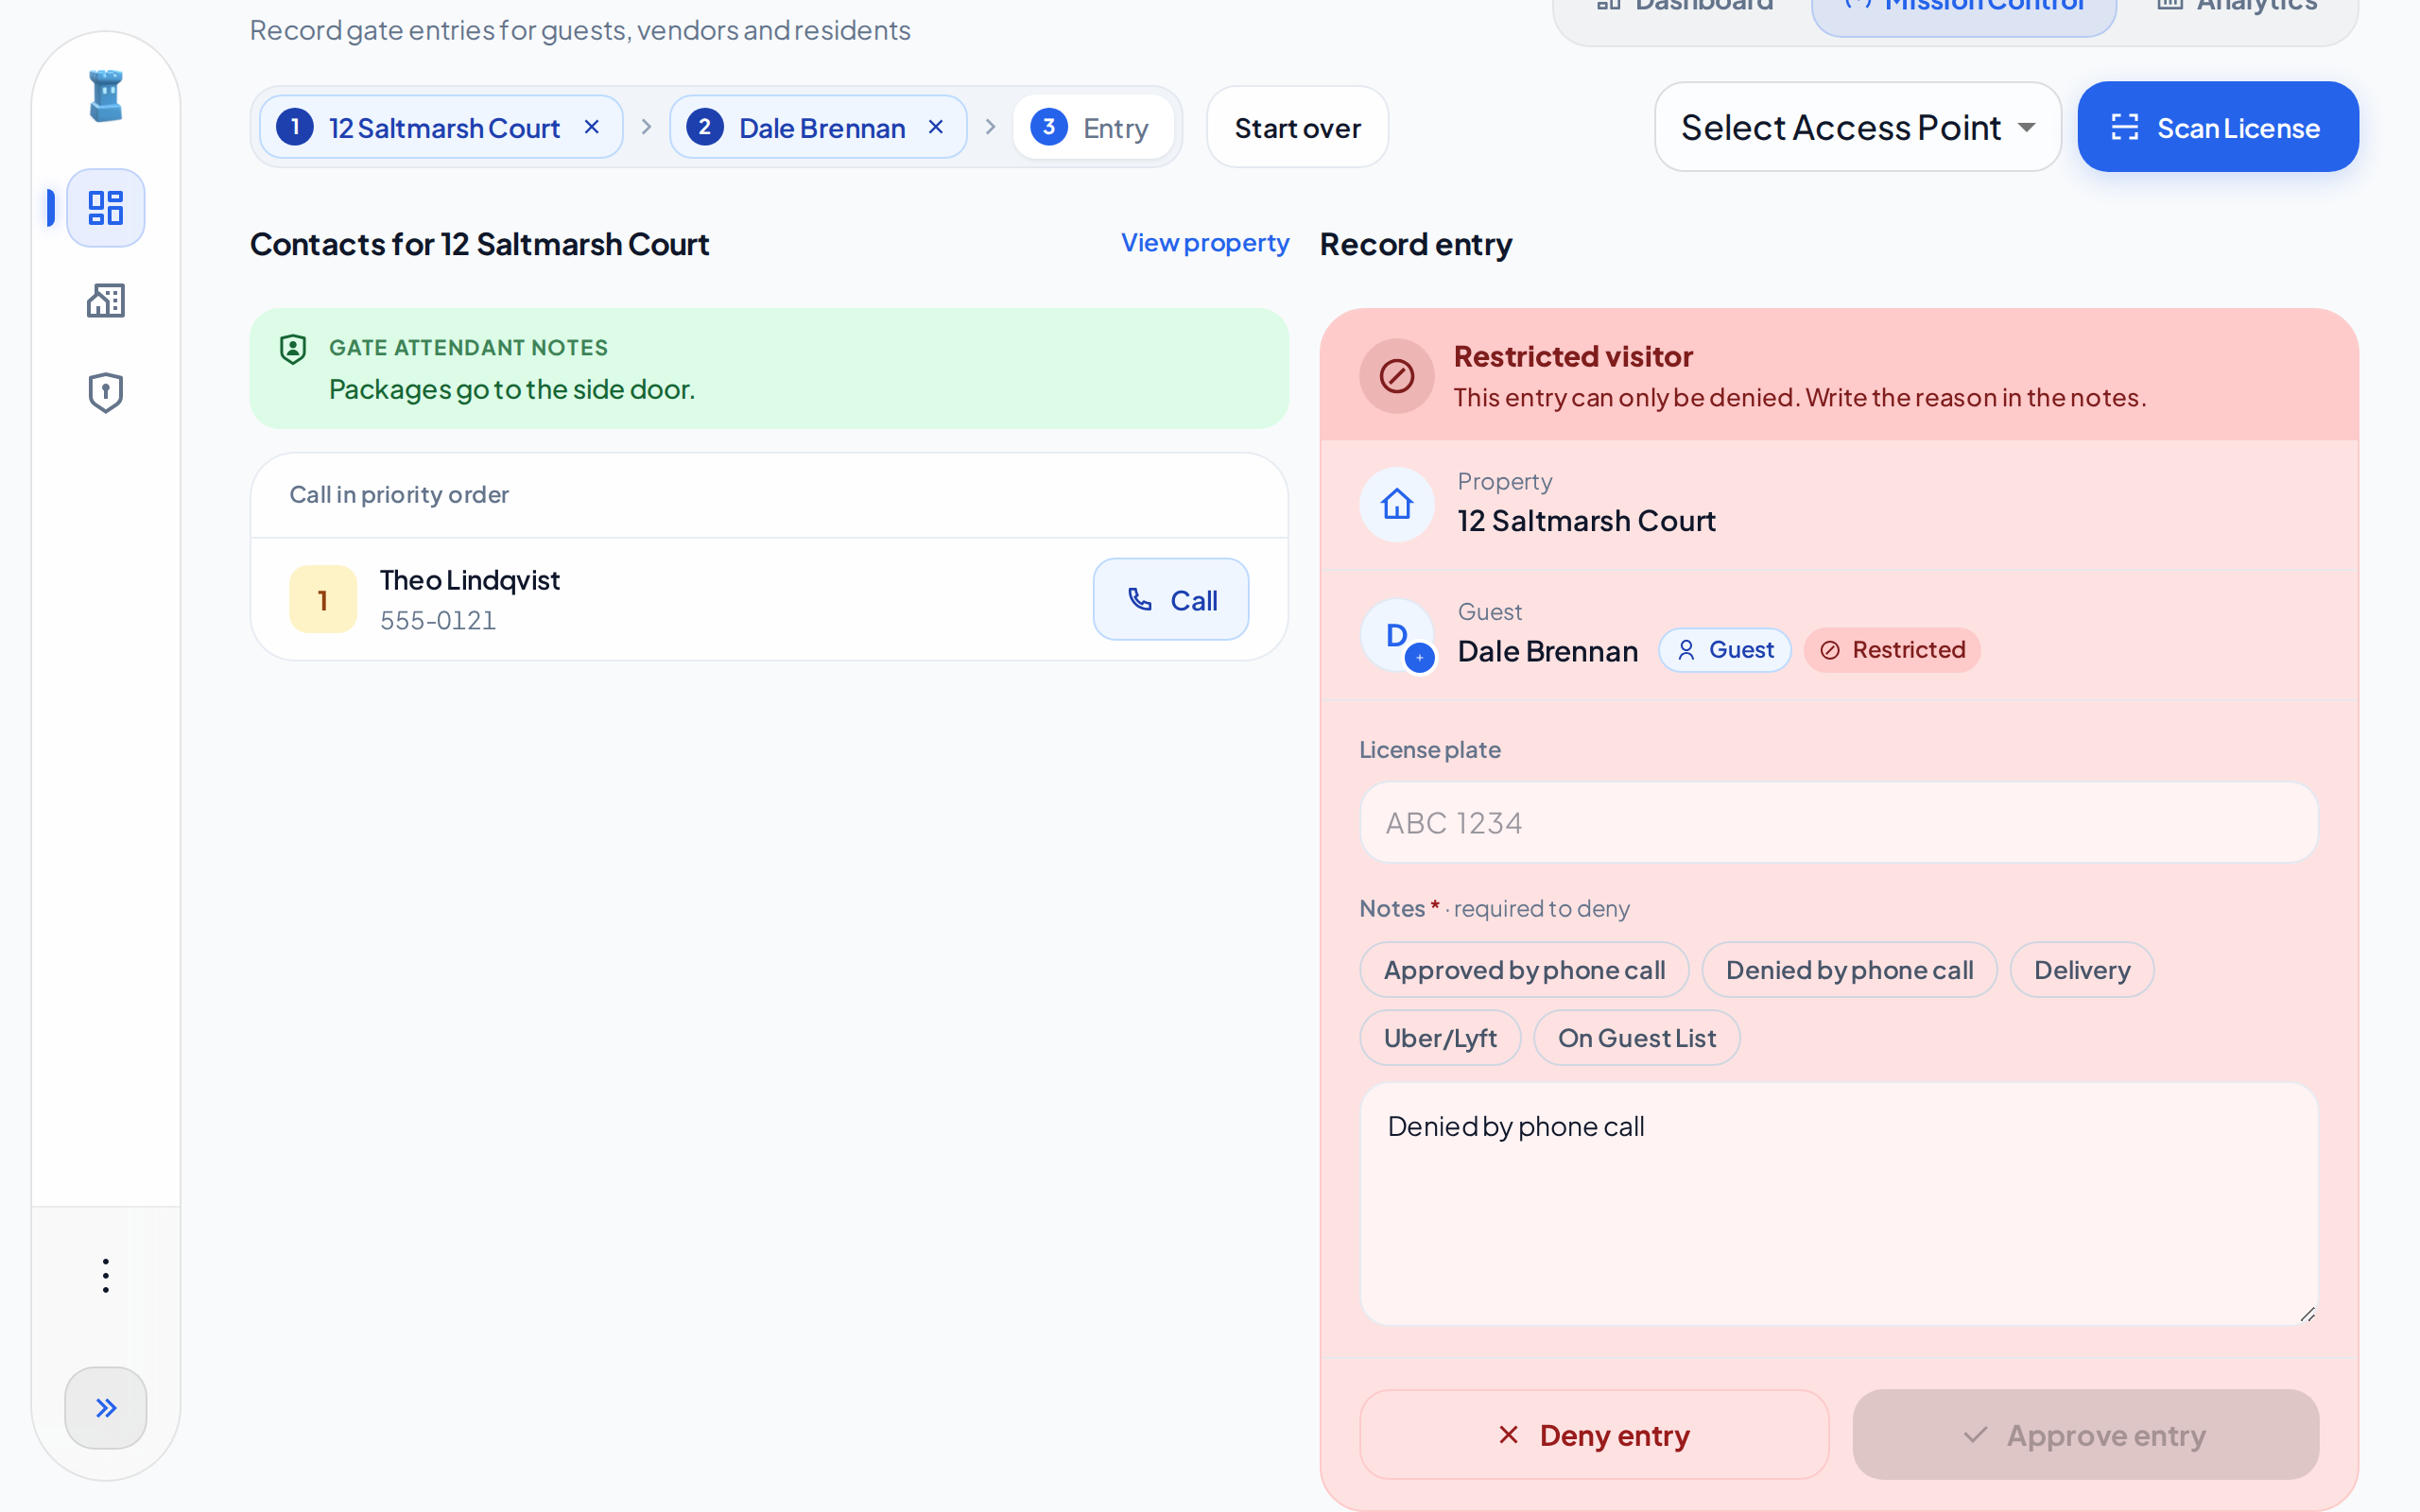The image size is (2420, 1512).
Task: Click Dale Brennan's avatar icon
Action: (x=1396, y=635)
